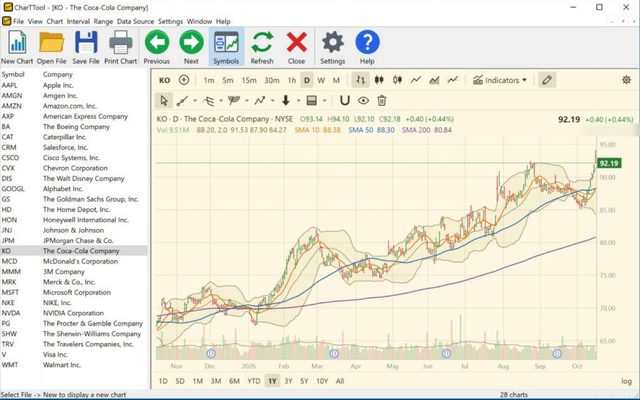
Task: Toggle drawings visibility eye icon
Action: pyautogui.click(x=363, y=100)
